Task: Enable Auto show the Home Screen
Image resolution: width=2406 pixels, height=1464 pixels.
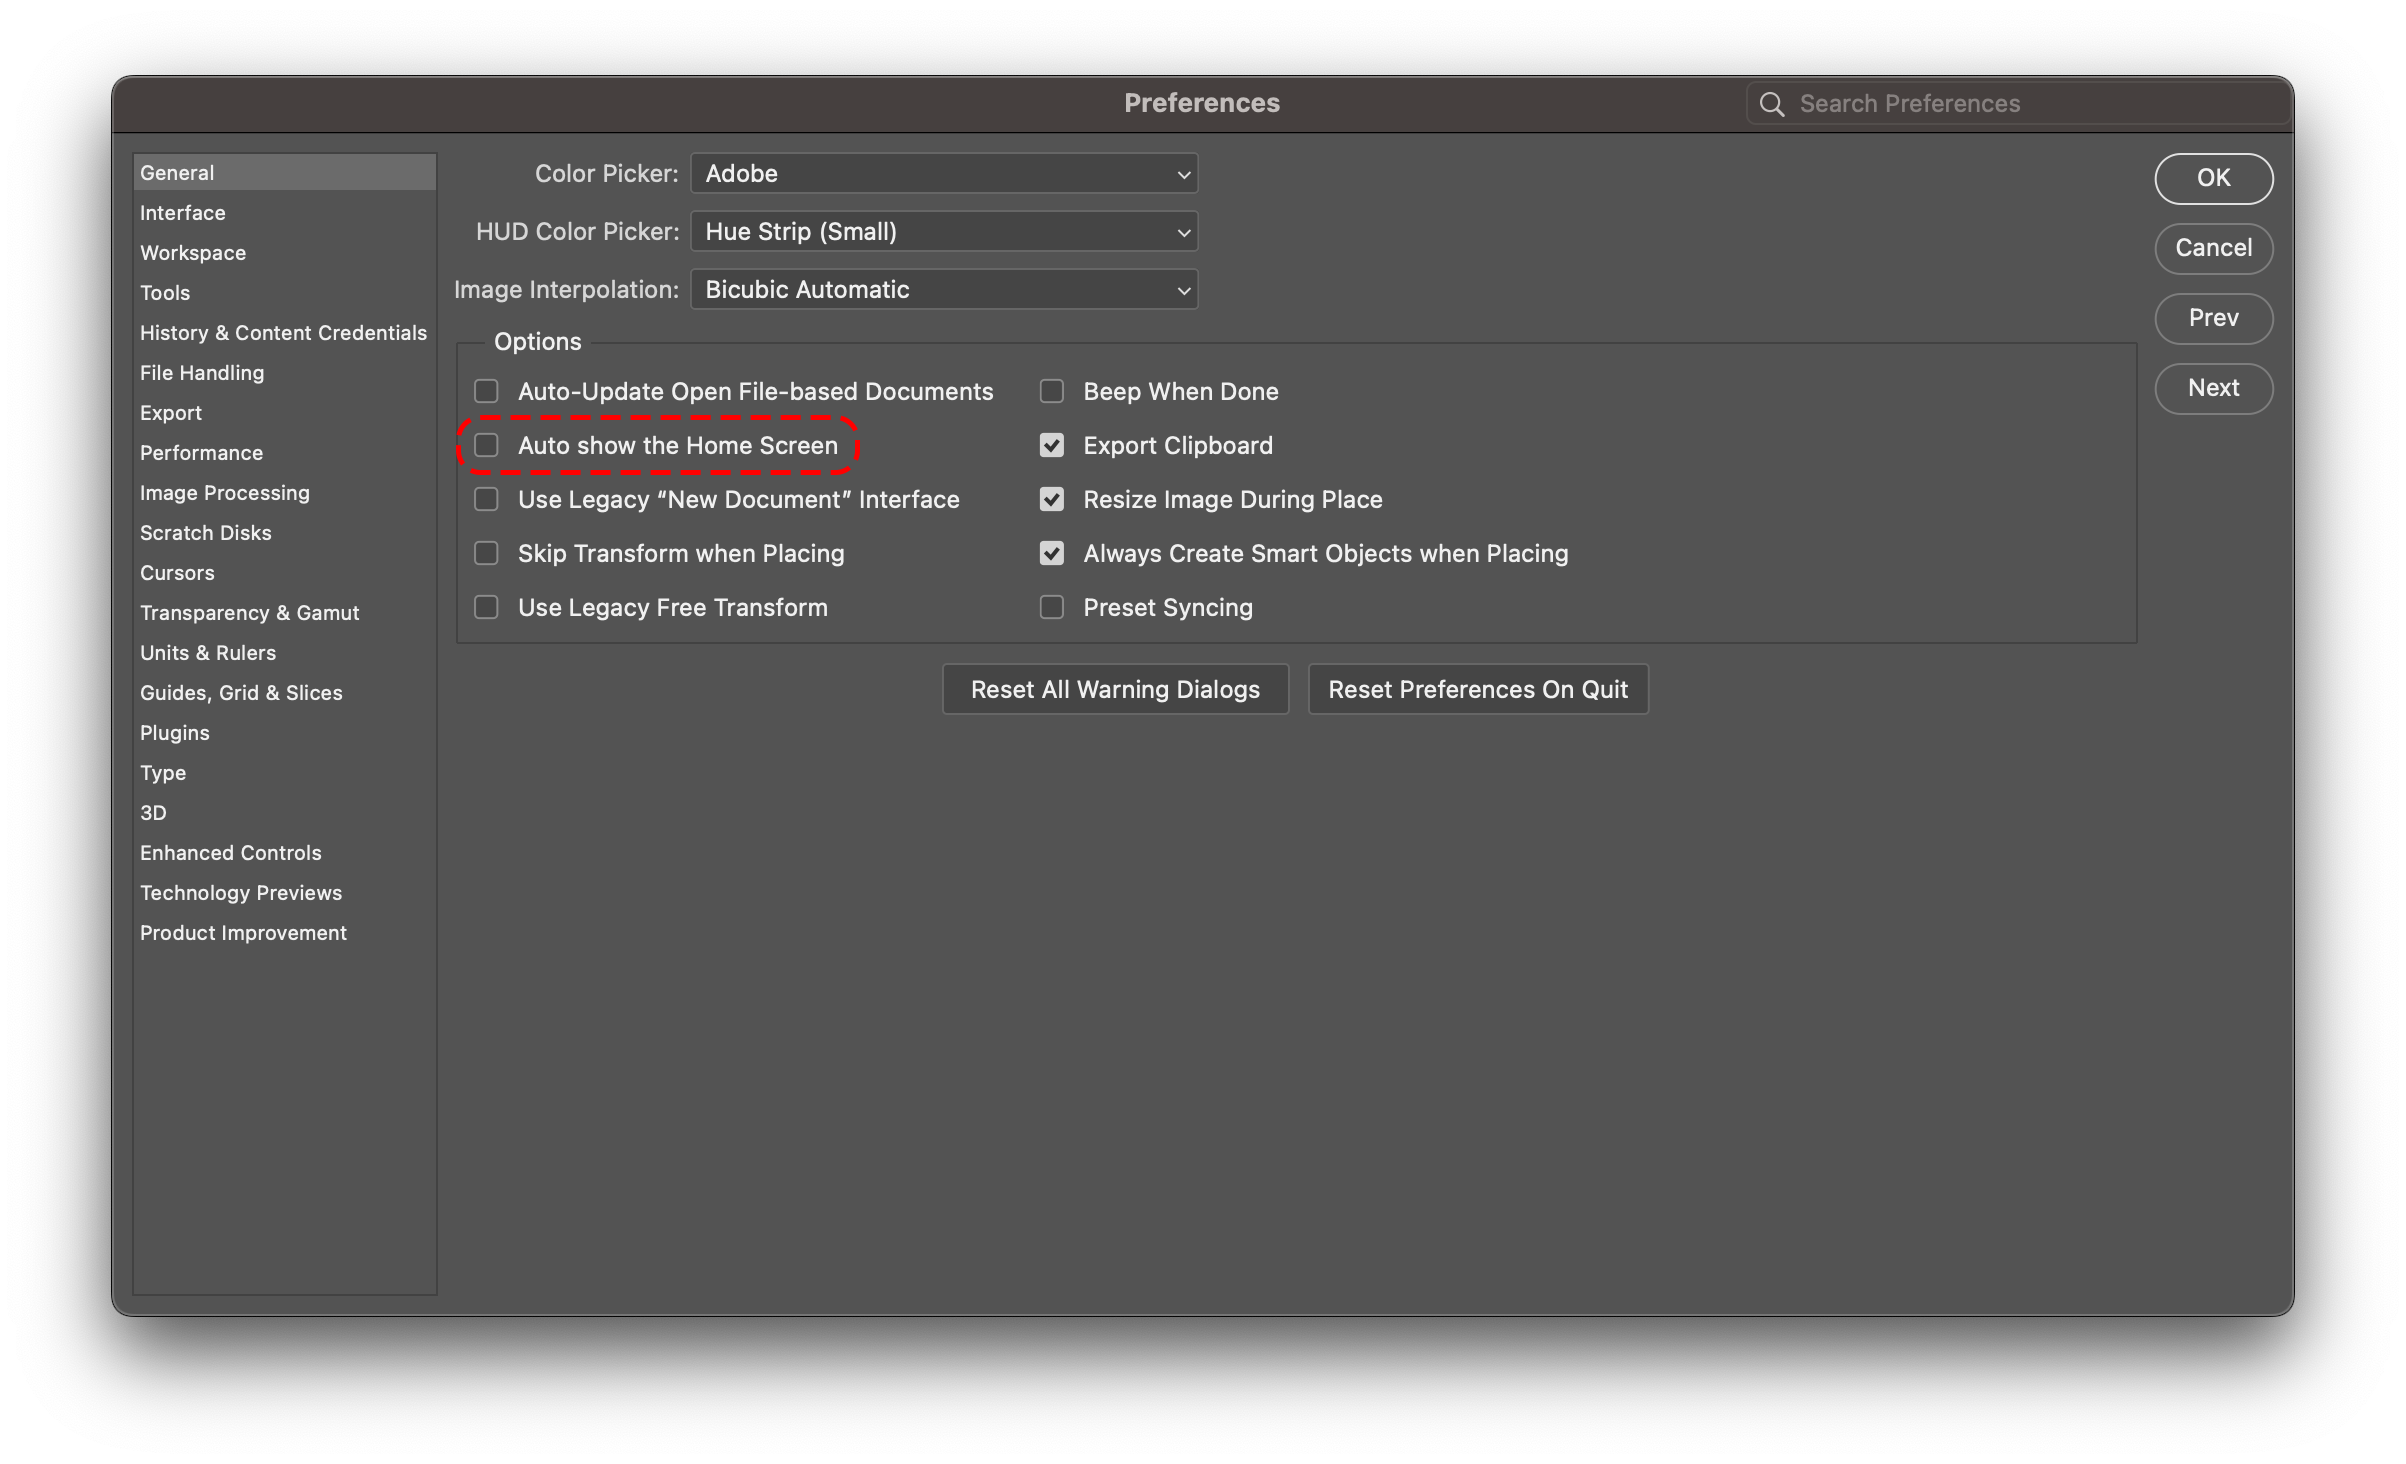Action: pos(487,445)
